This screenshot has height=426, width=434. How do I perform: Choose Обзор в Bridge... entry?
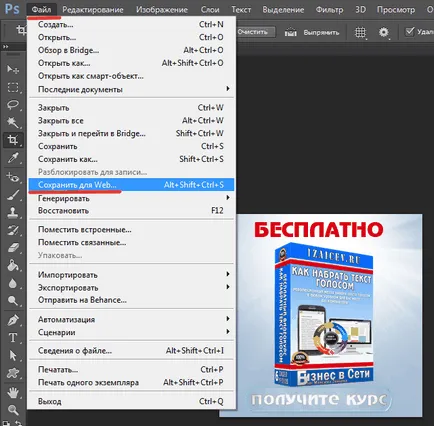[131, 50]
